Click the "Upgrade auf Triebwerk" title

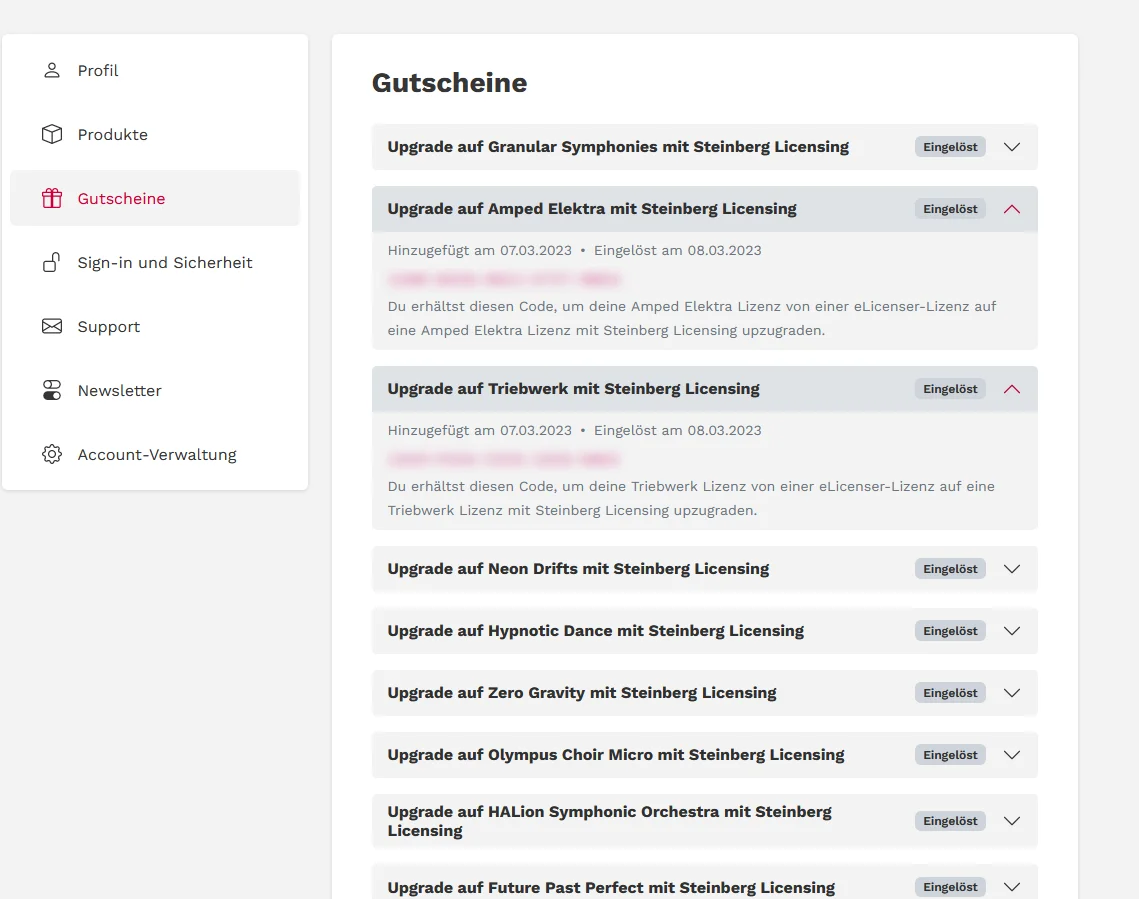[x=573, y=389]
